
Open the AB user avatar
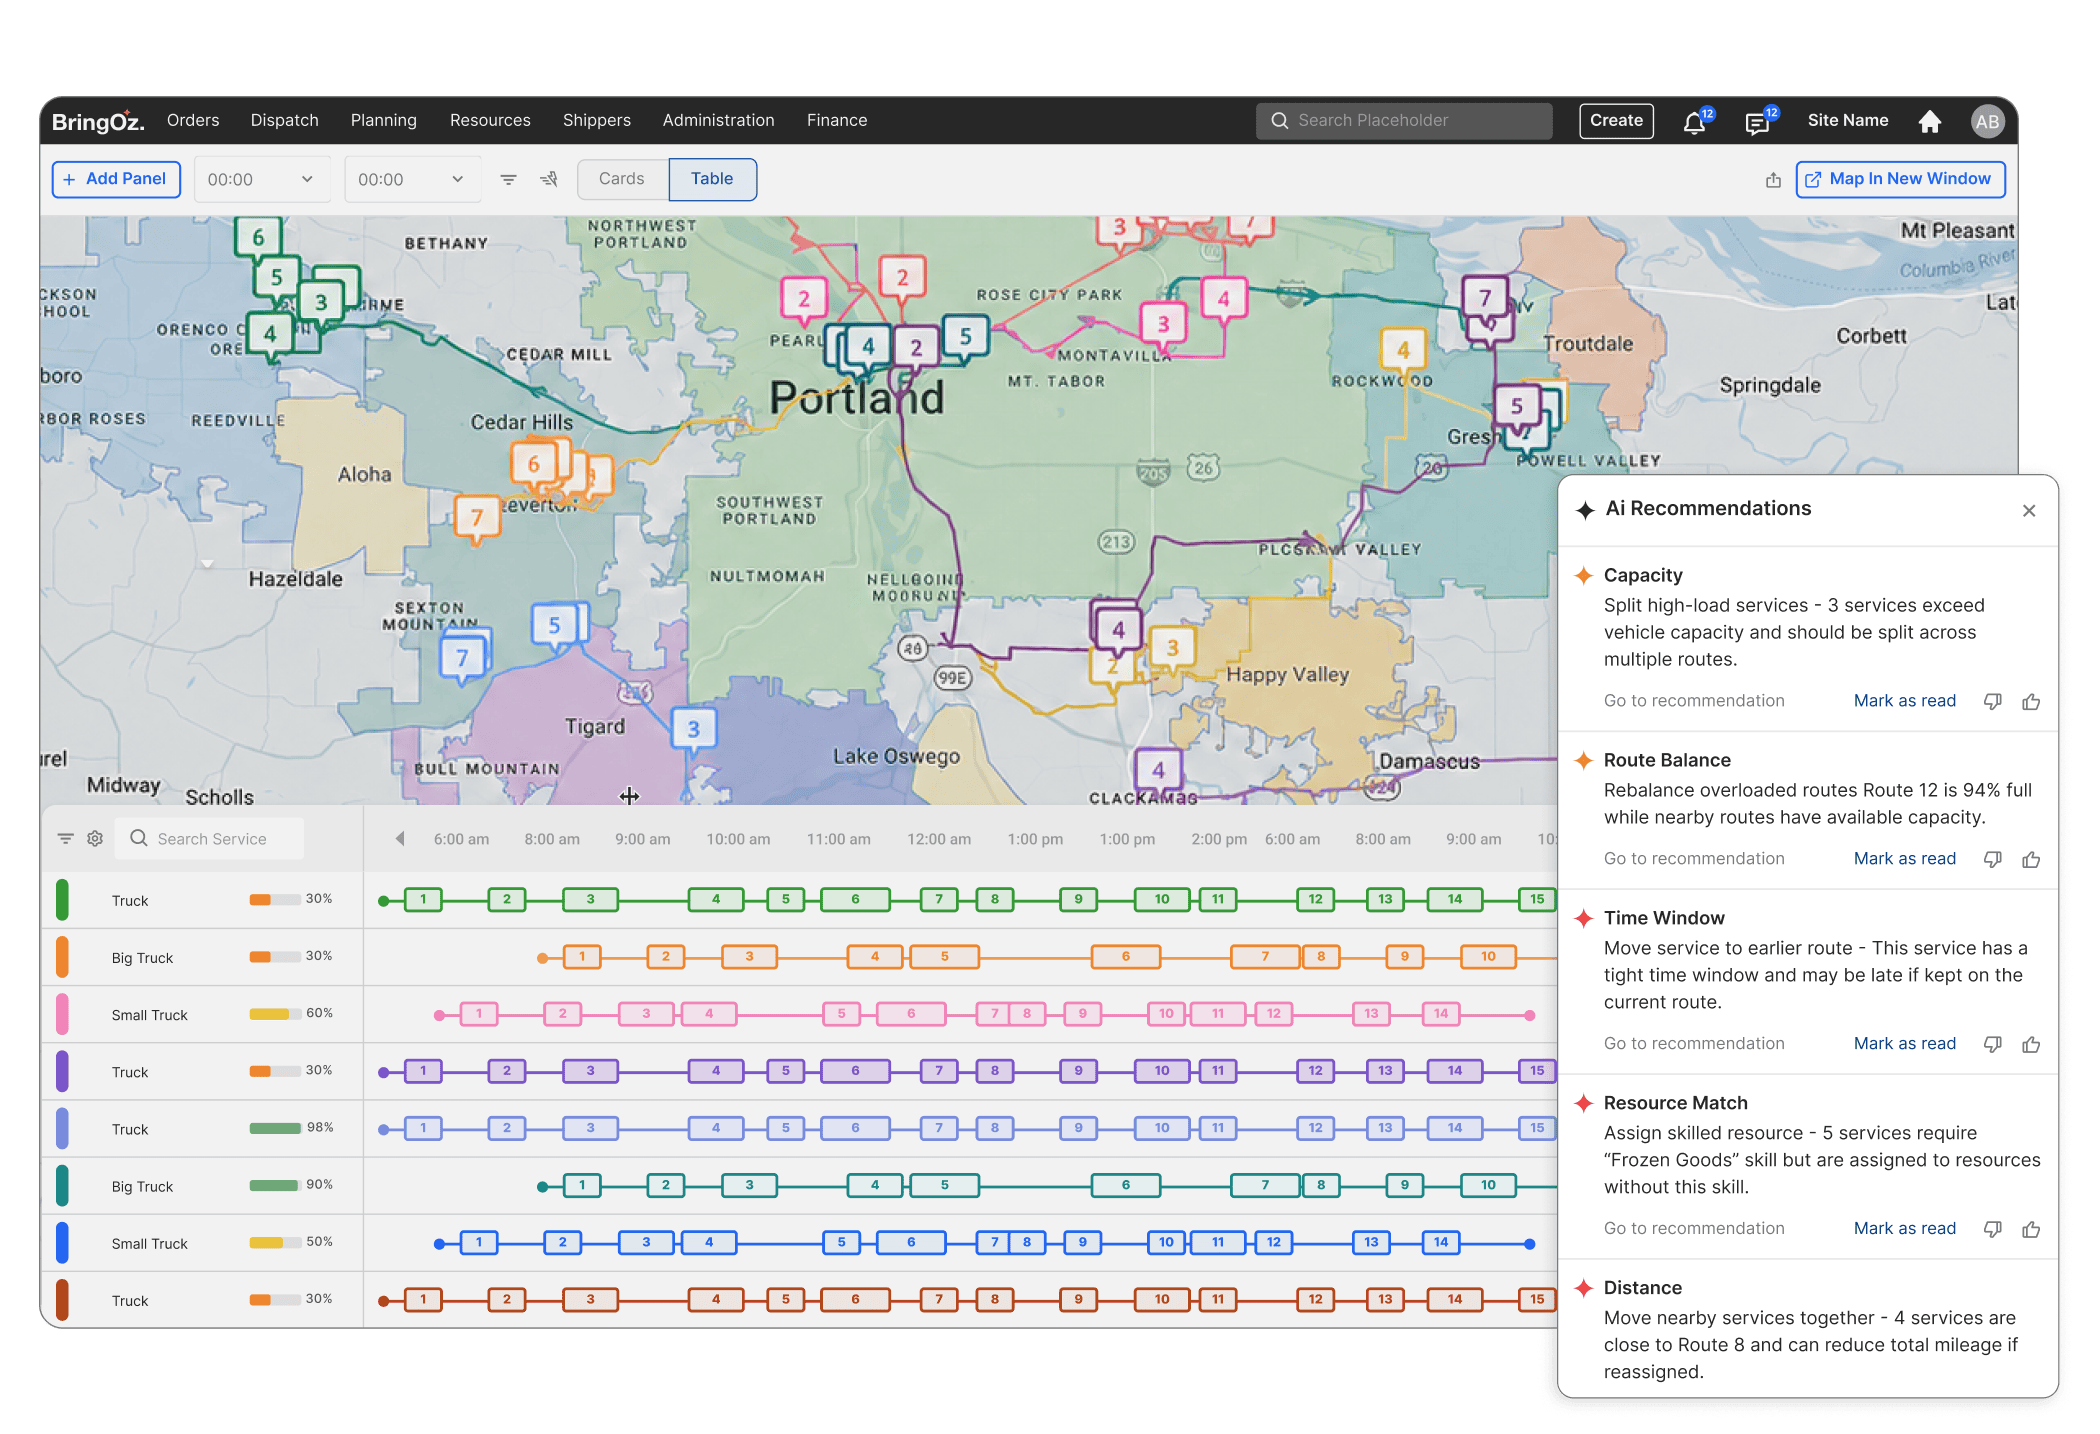click(x=1987, y=121)
